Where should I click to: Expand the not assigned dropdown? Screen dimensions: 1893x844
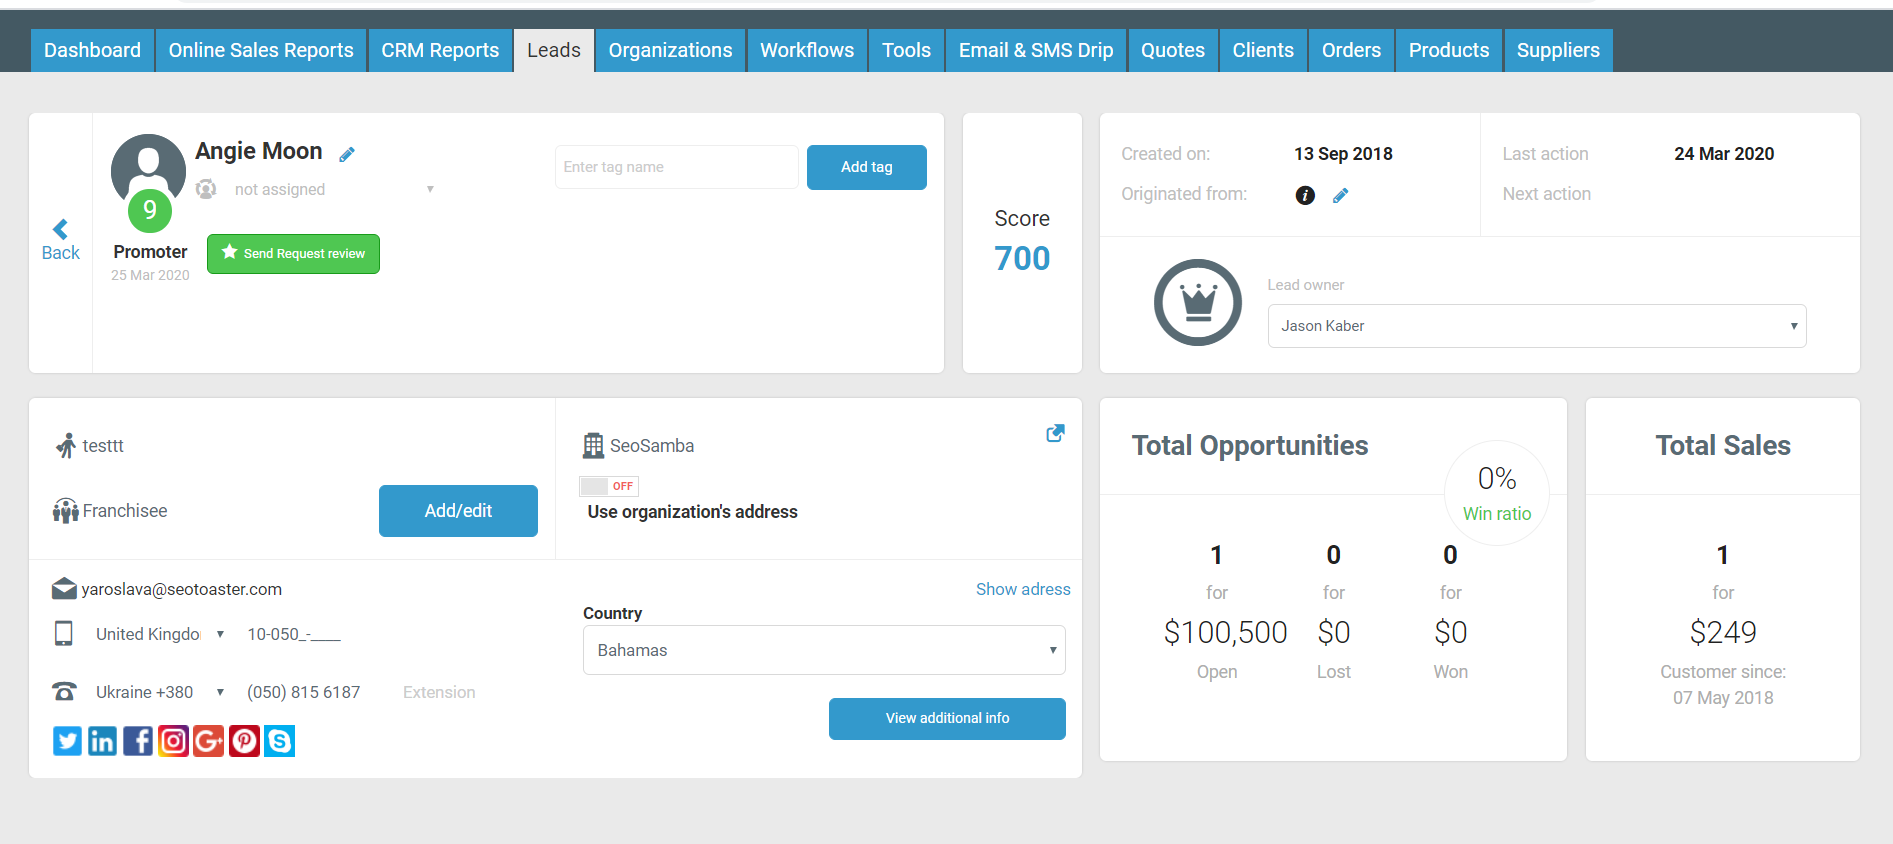430,189
